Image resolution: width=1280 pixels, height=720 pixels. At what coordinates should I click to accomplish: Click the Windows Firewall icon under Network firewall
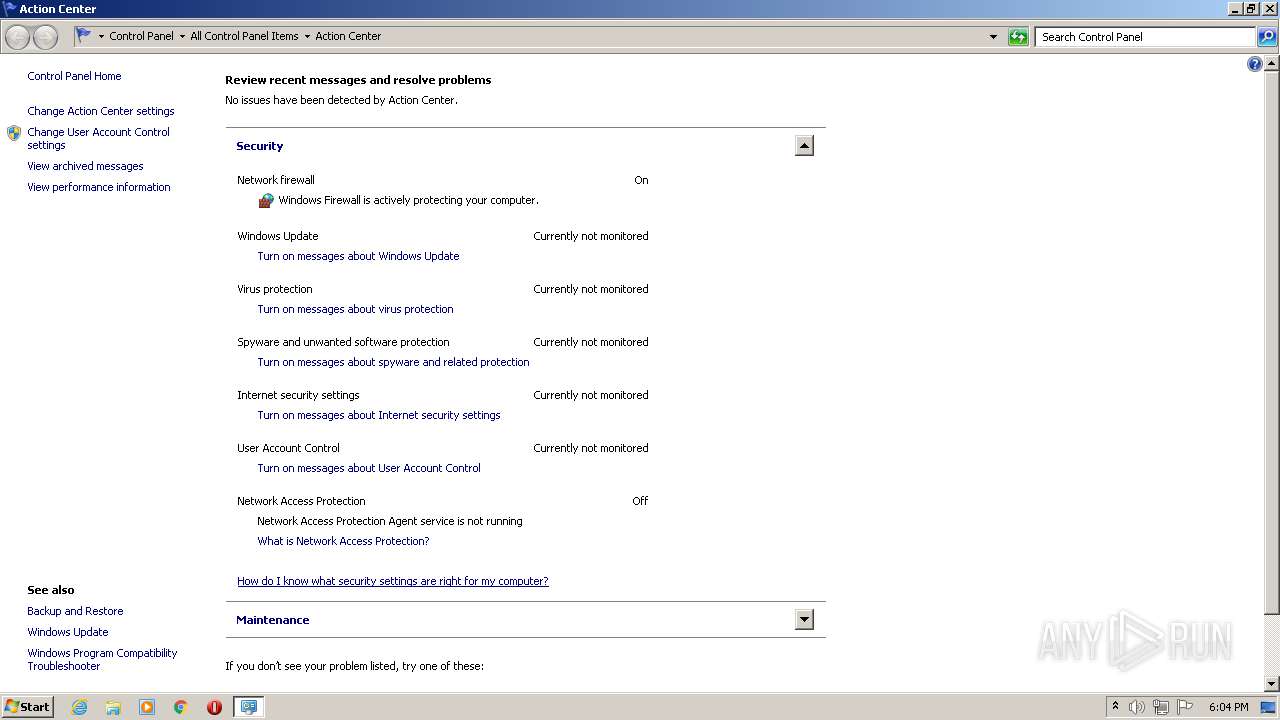pyautogui.click(x=266, y=200)
